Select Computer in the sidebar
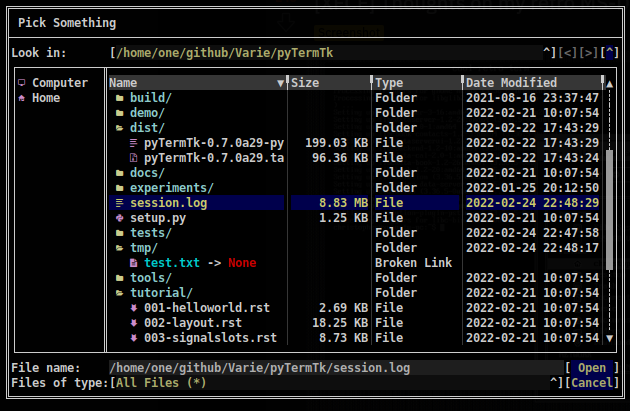630x411 pixels. pyautogui.click(x=60, y=83)
